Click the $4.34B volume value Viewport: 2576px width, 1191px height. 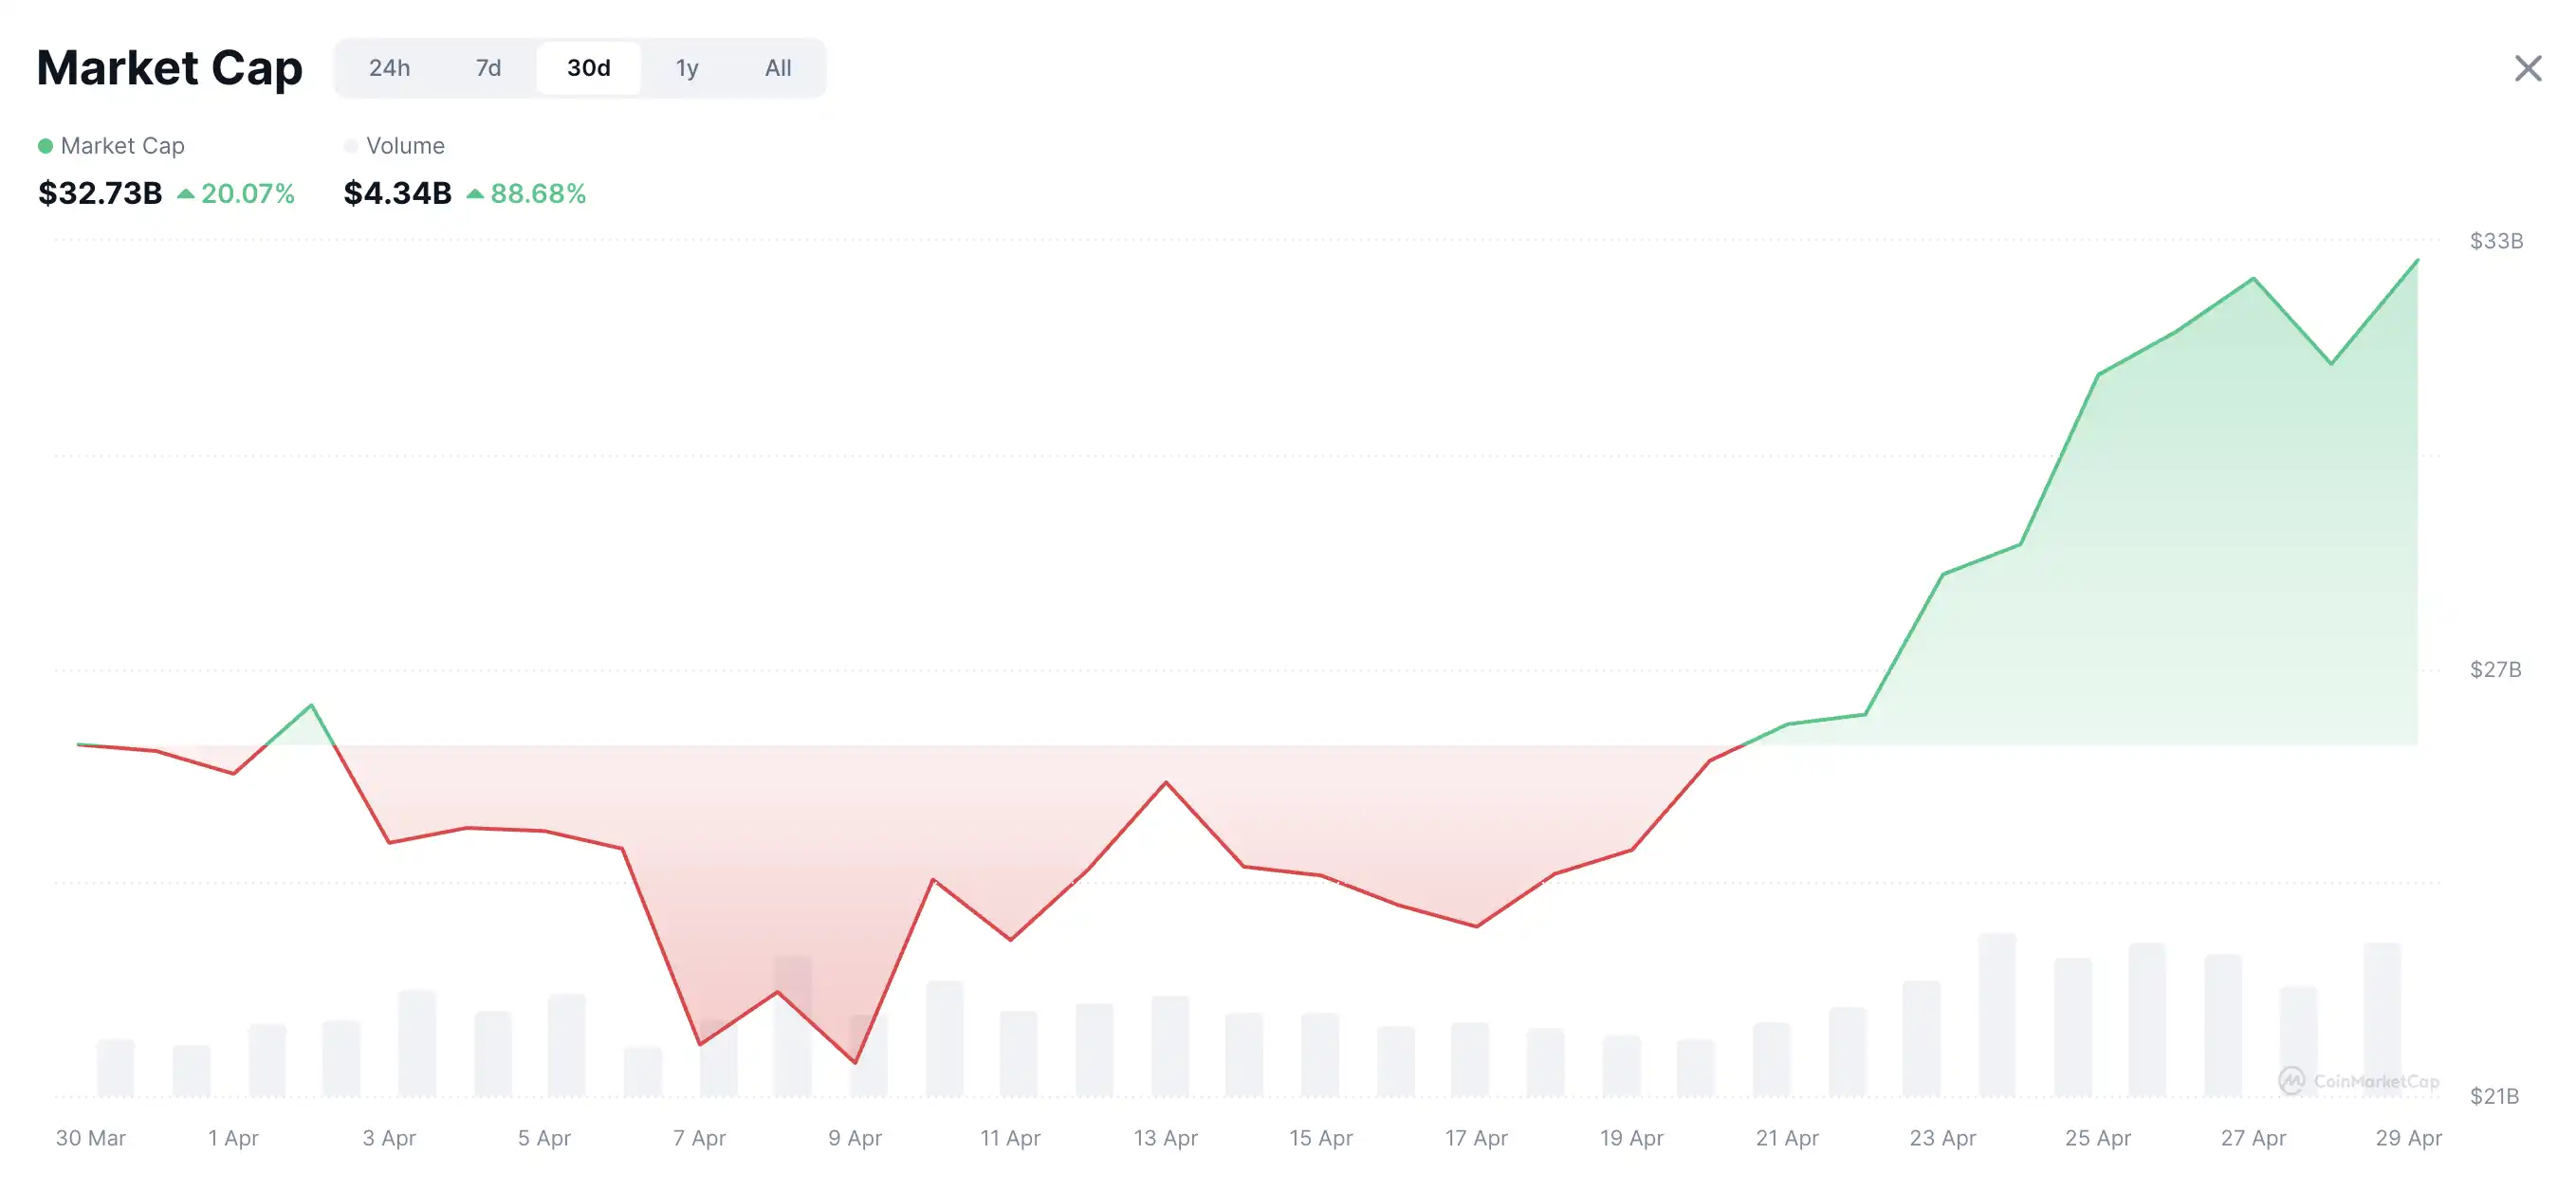click(x=397, y=193)
